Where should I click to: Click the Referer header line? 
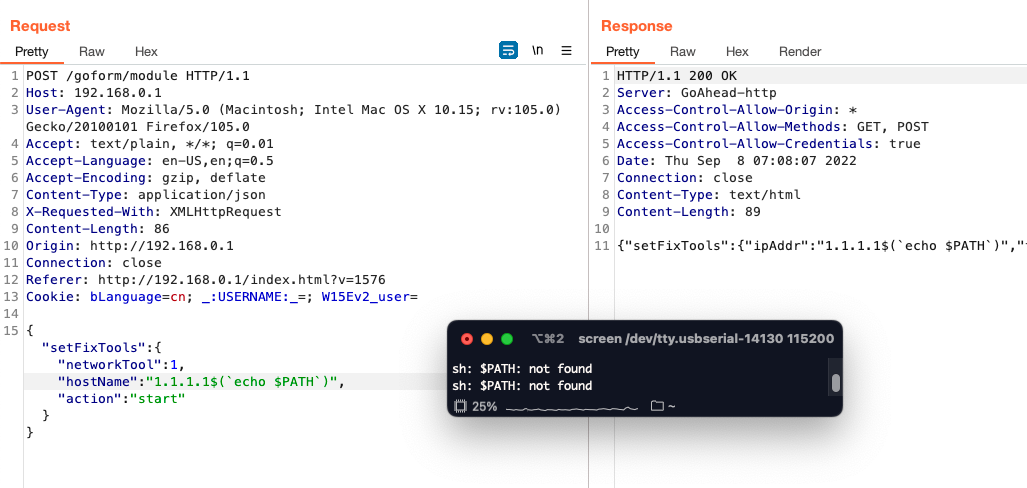[x=206, y=280]
